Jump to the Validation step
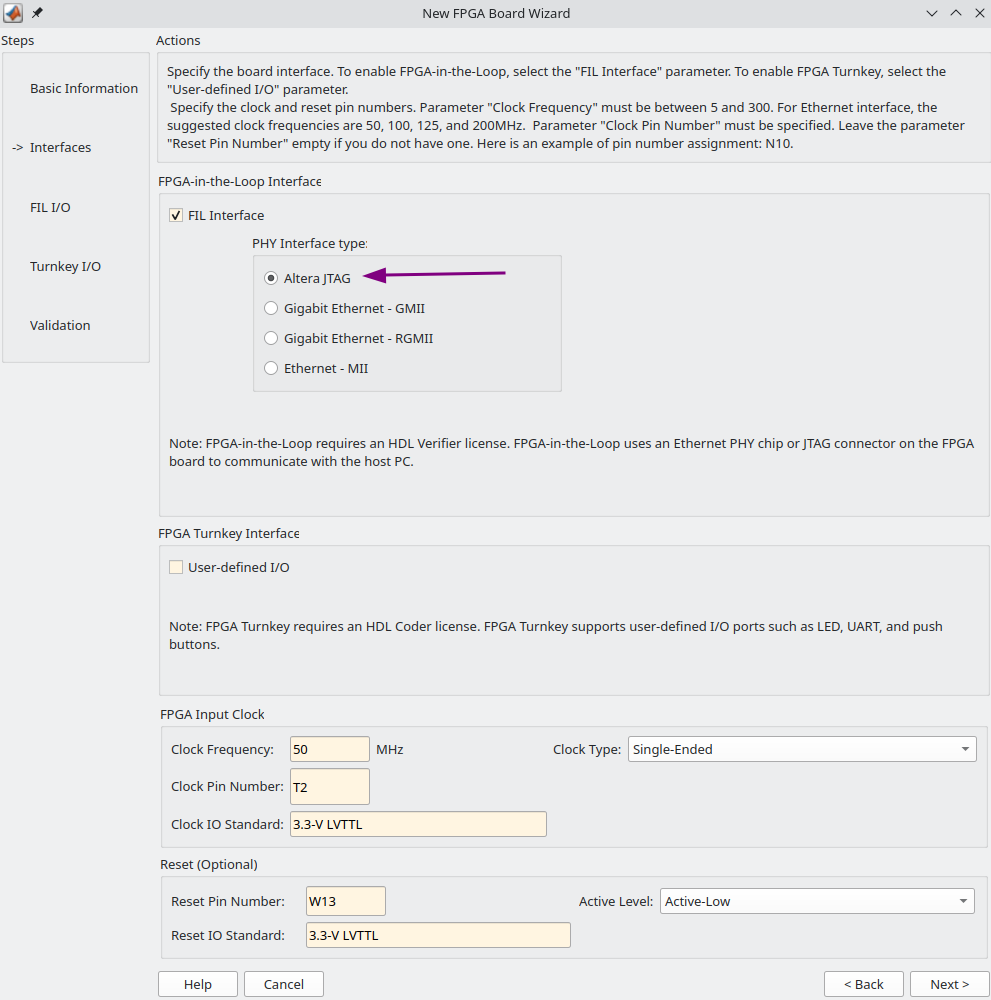 click(60, 325)
